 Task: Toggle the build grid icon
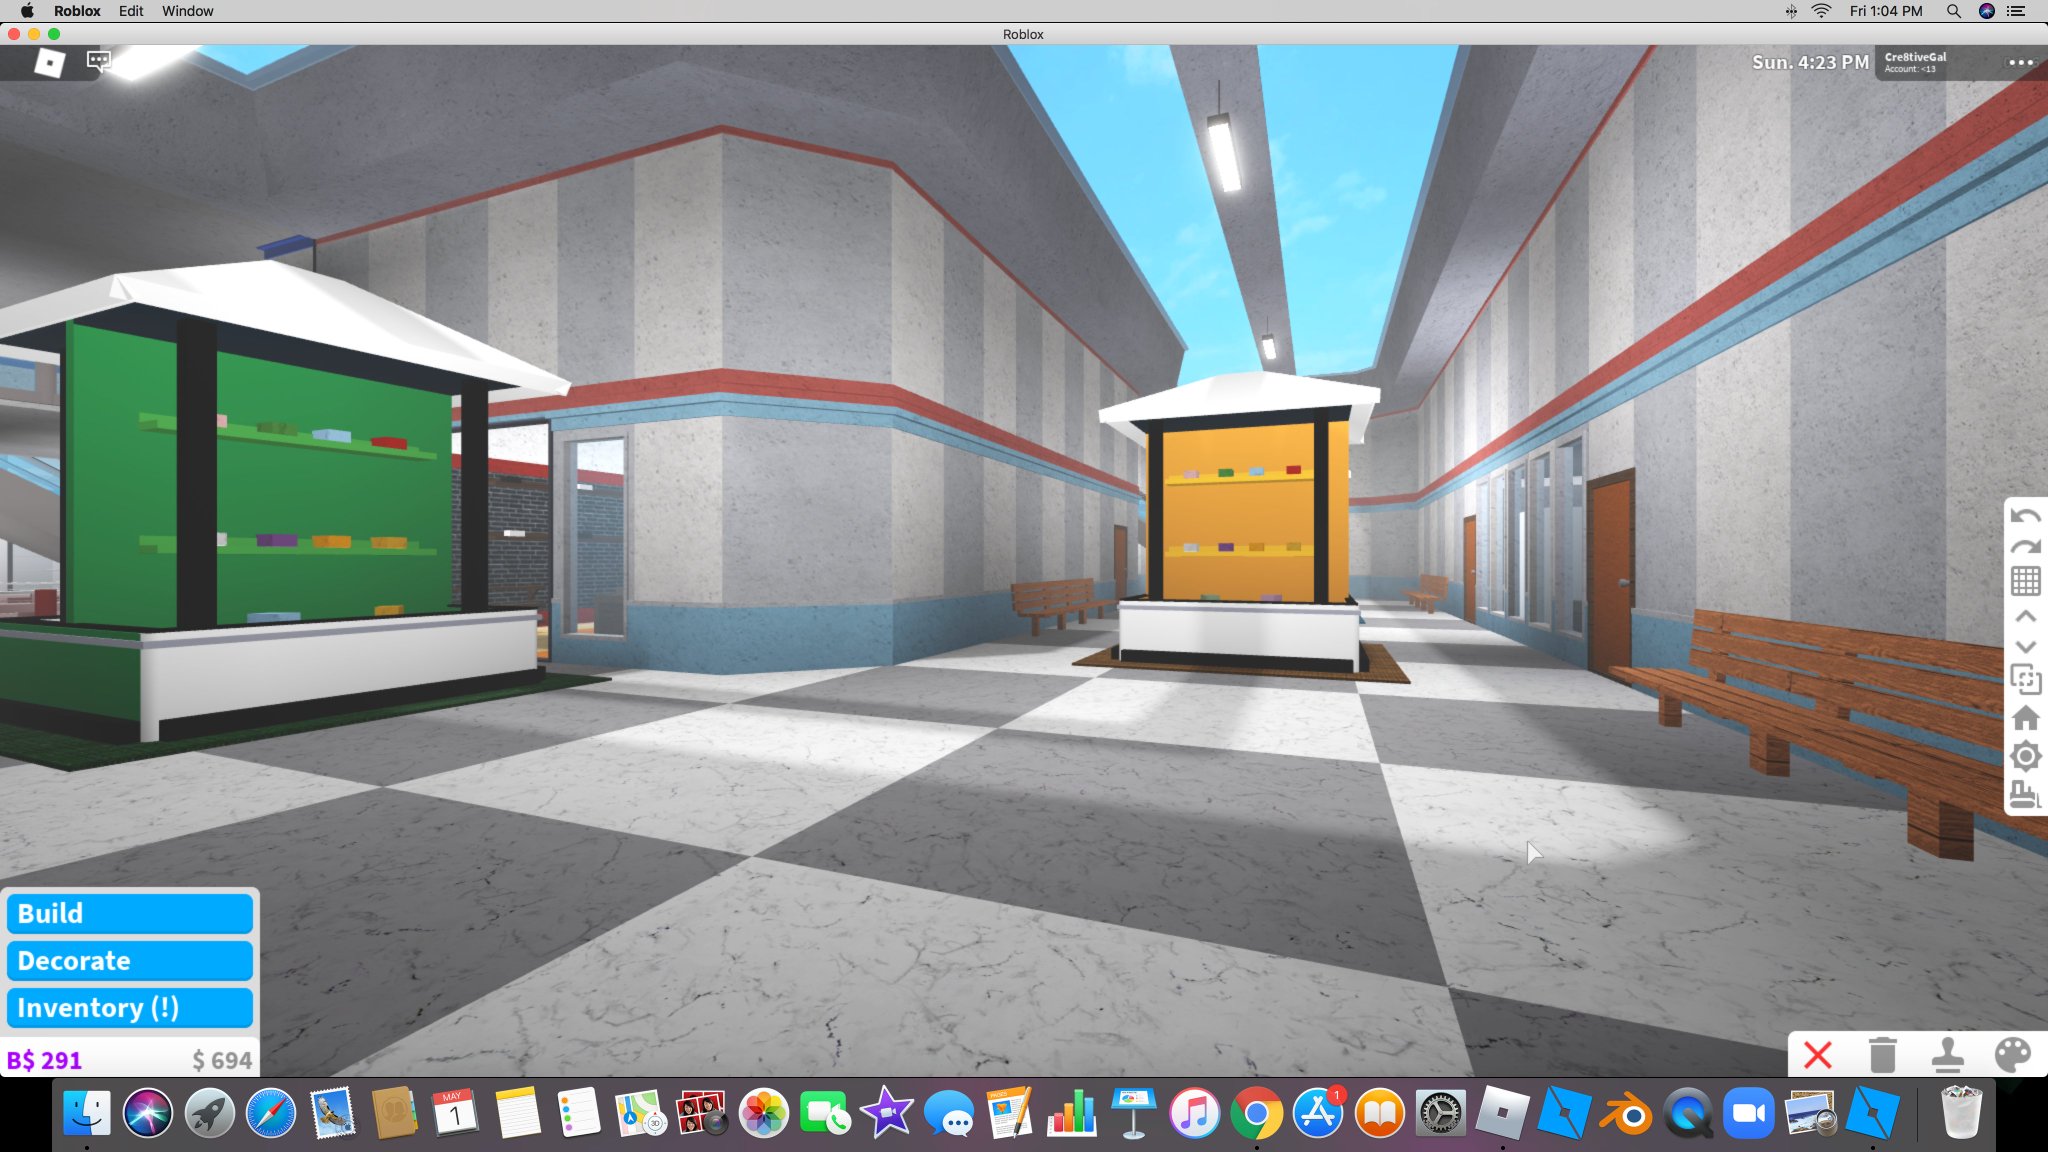coord(2025,581)
